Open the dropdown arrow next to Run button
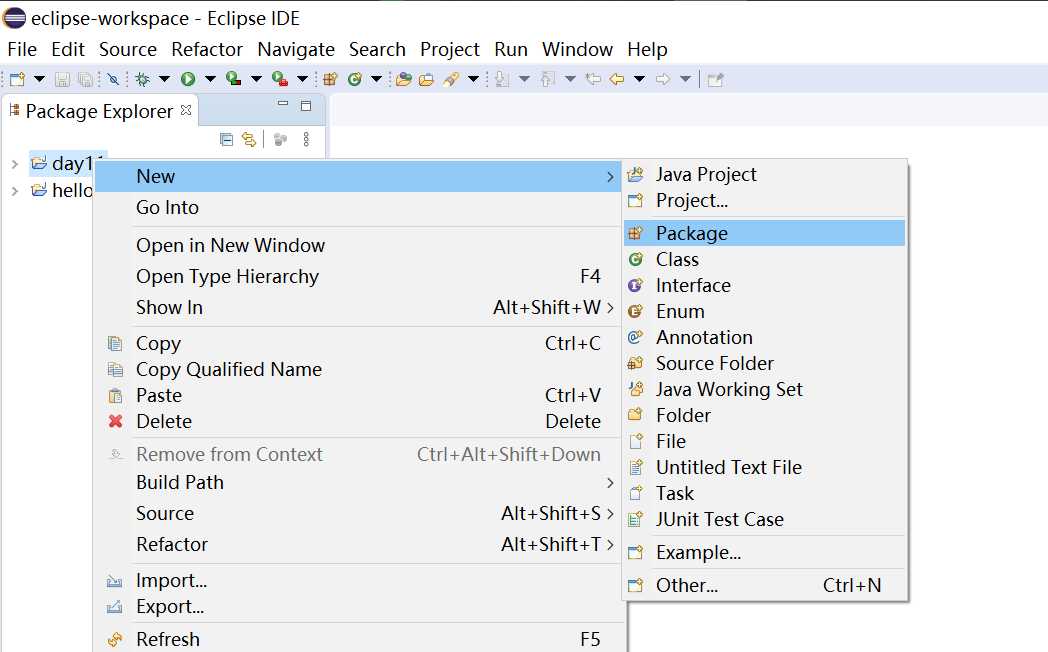This screenshot has width=1048, height=652. [x=210, y=79]
